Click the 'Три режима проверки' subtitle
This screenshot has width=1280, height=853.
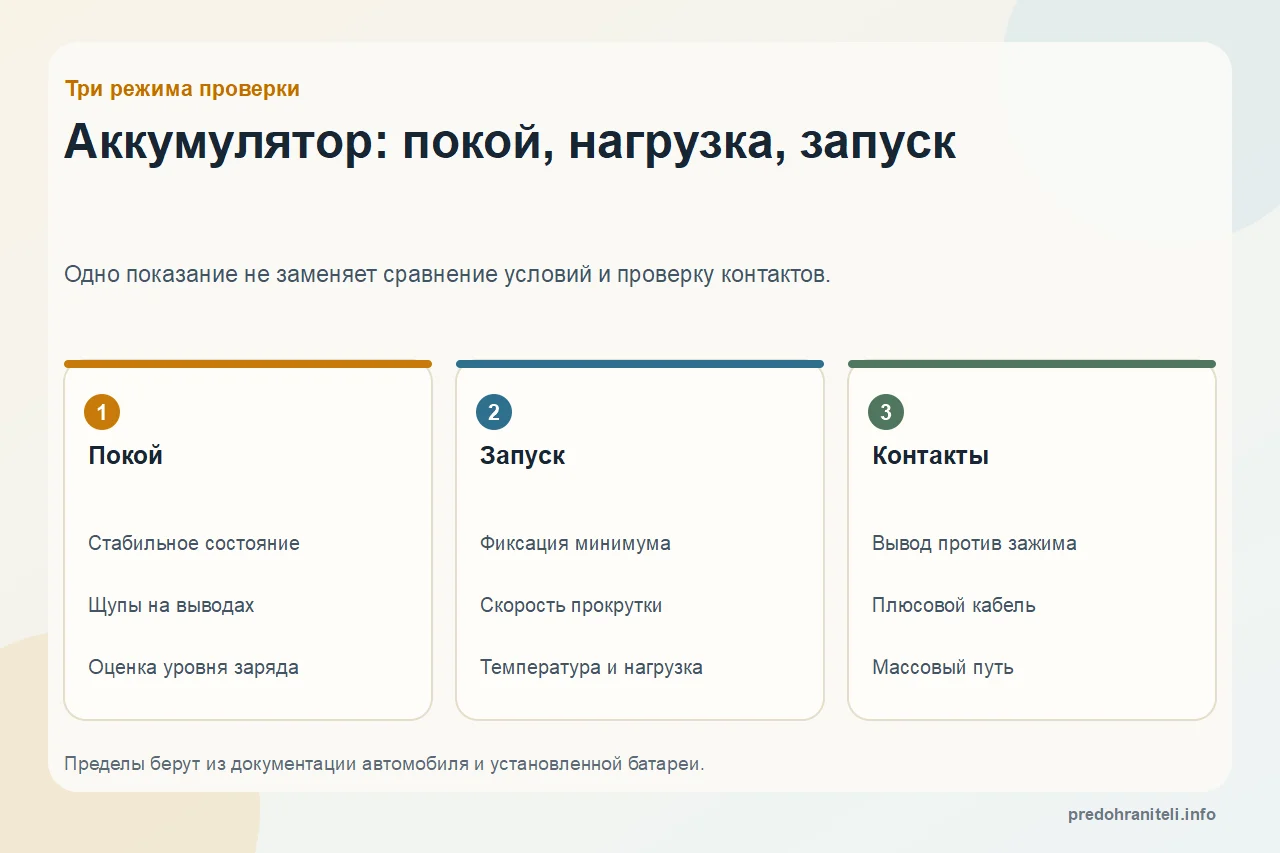(x=182, y=89)
